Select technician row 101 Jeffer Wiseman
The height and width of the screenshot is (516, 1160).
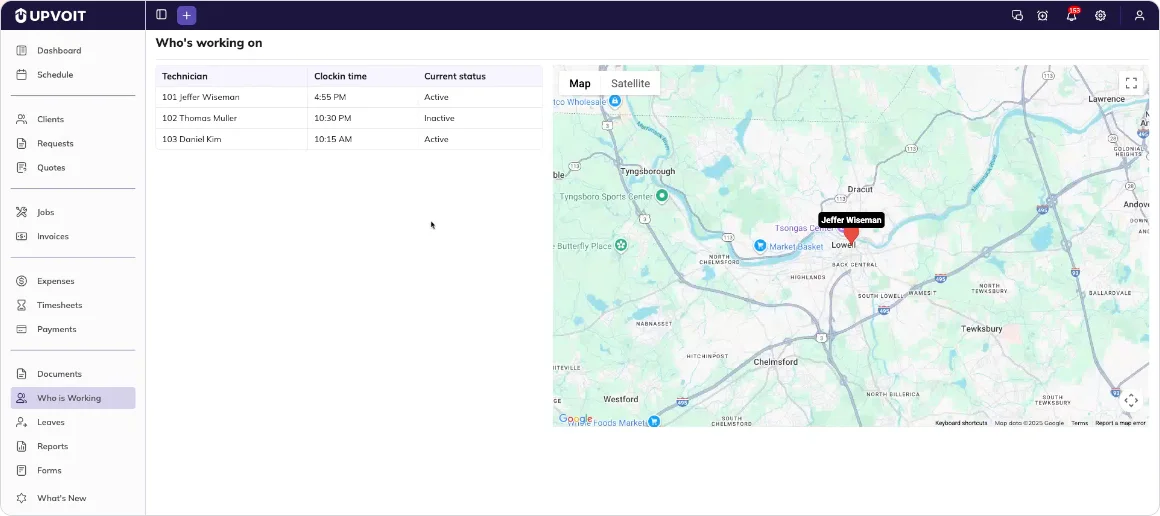pos(349,97)
